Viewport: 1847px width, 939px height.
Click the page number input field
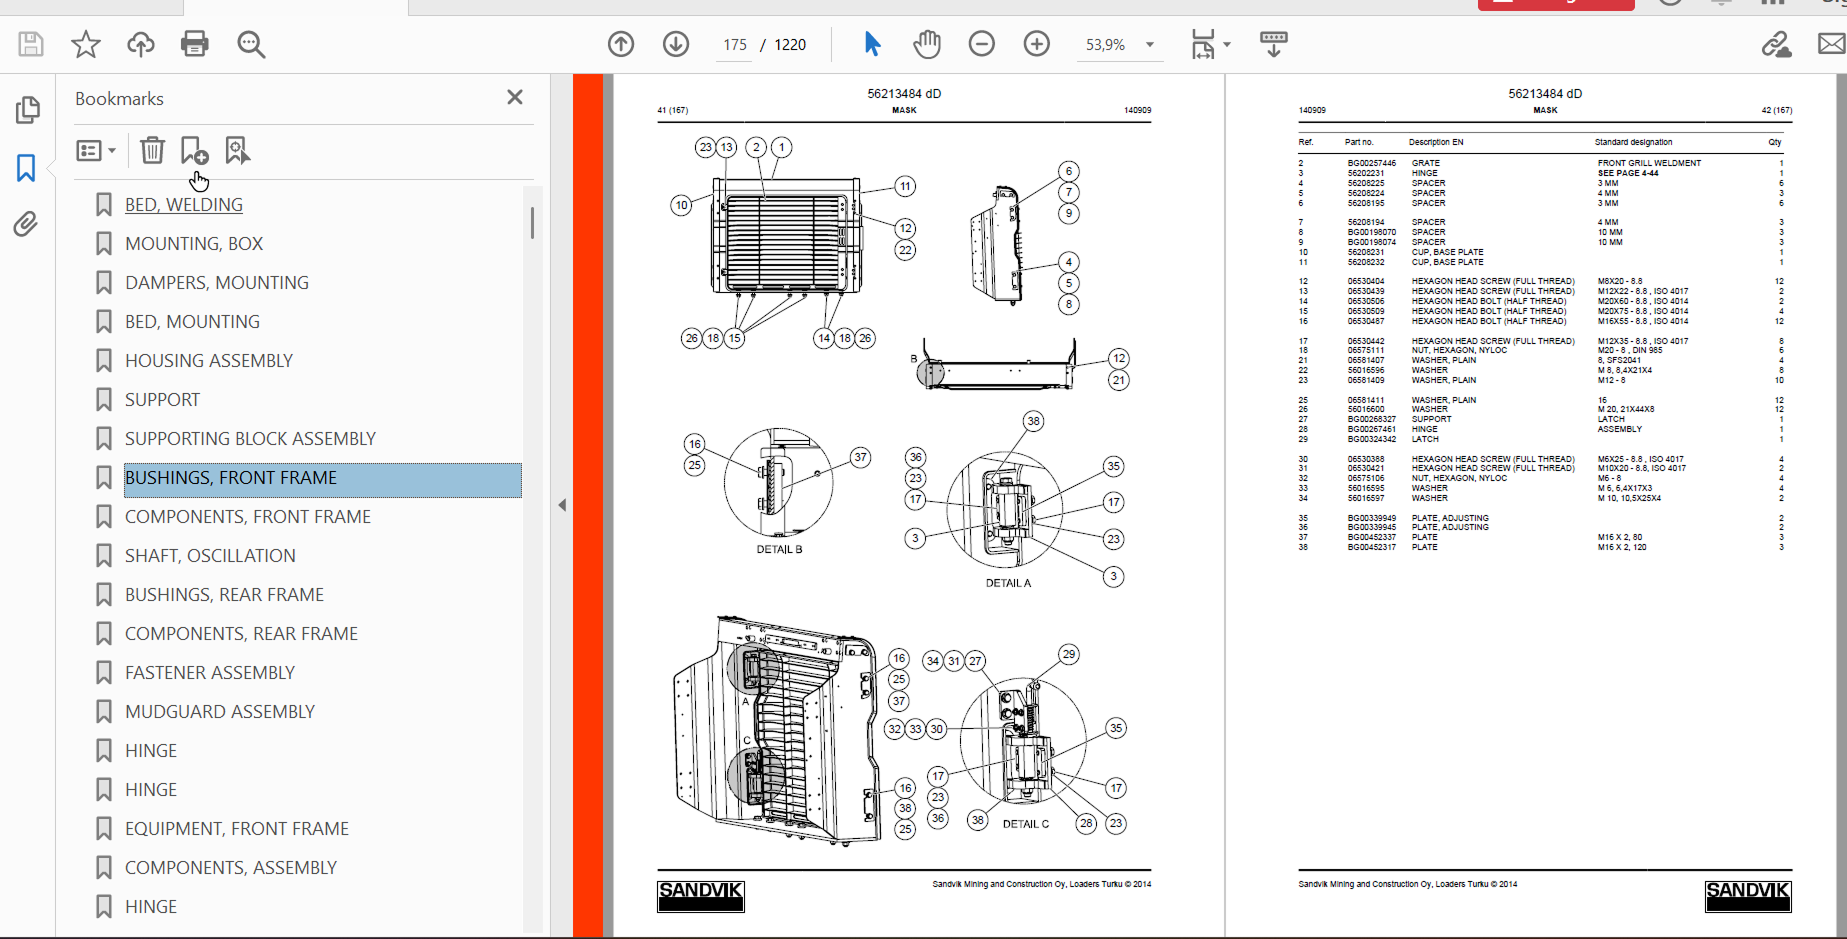735,45
